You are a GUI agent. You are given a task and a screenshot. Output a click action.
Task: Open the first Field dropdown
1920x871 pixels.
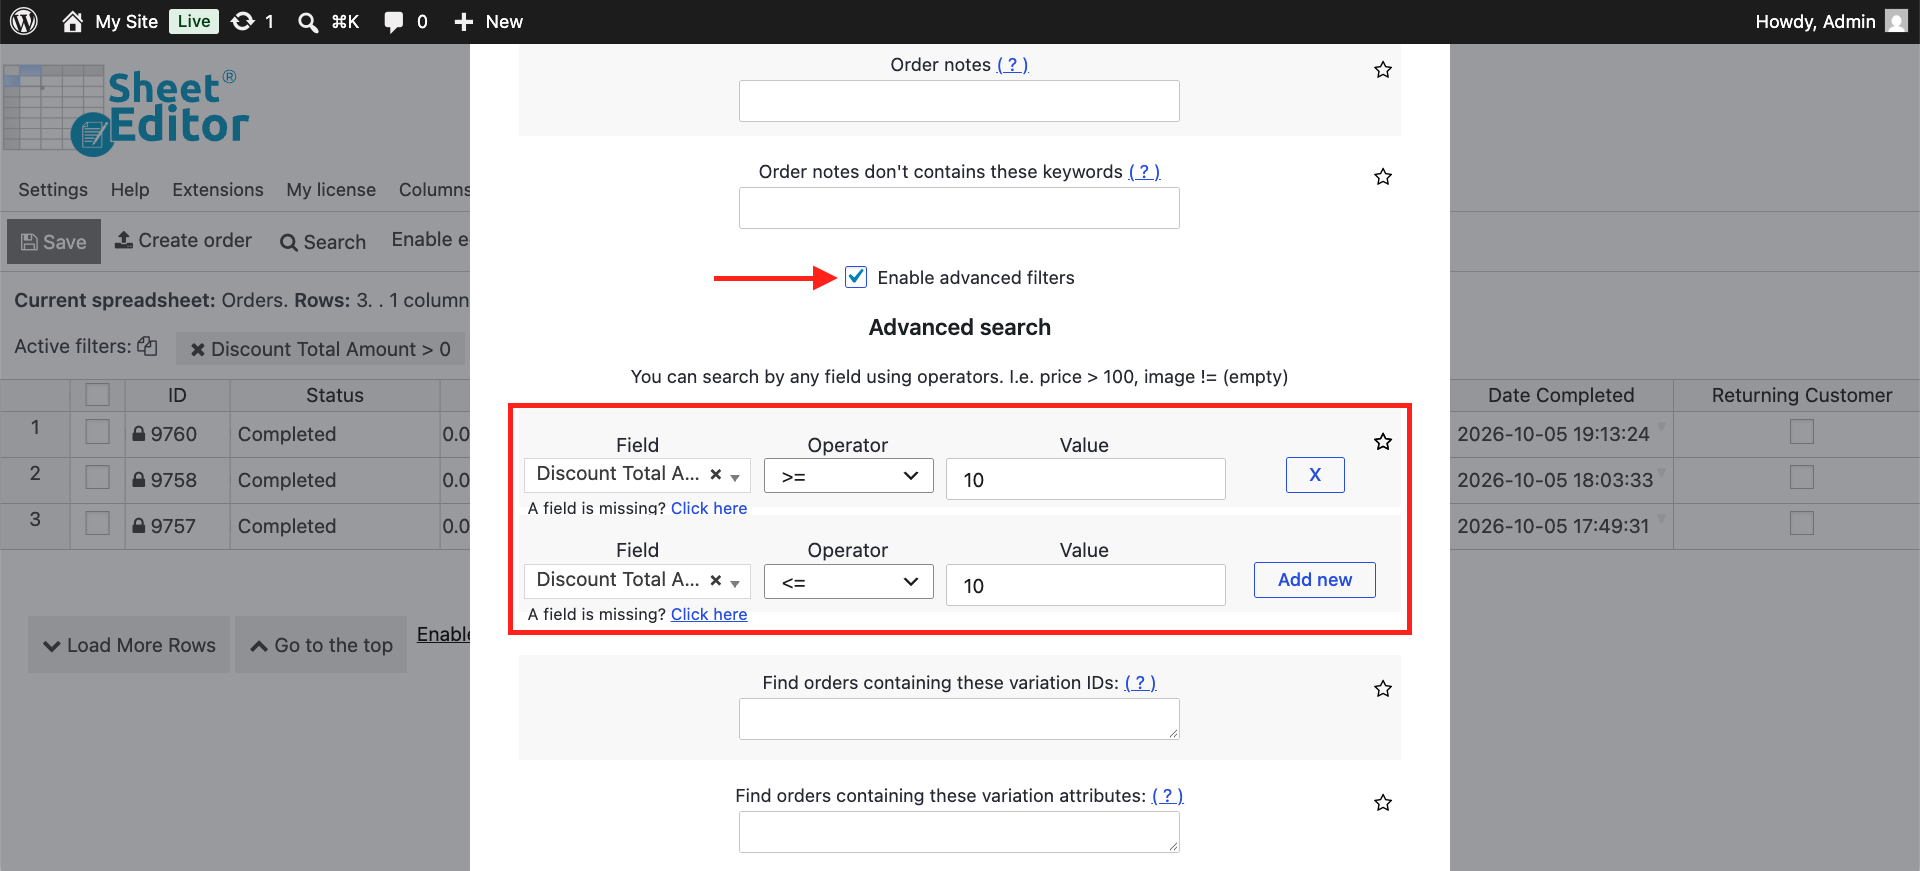coord(637,474)
